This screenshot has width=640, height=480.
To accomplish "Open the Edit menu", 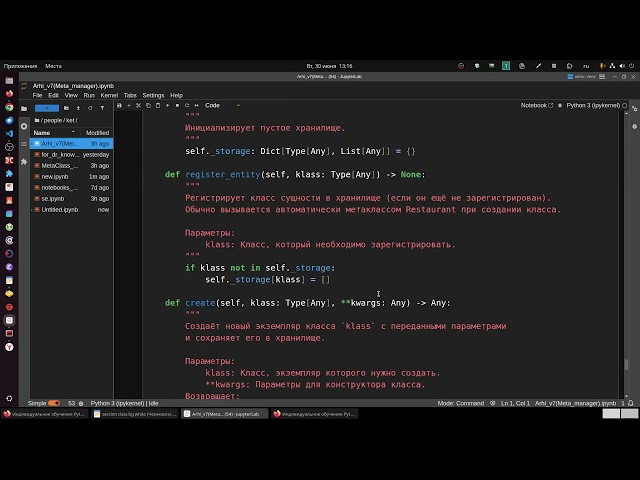I will coord(53,95).
